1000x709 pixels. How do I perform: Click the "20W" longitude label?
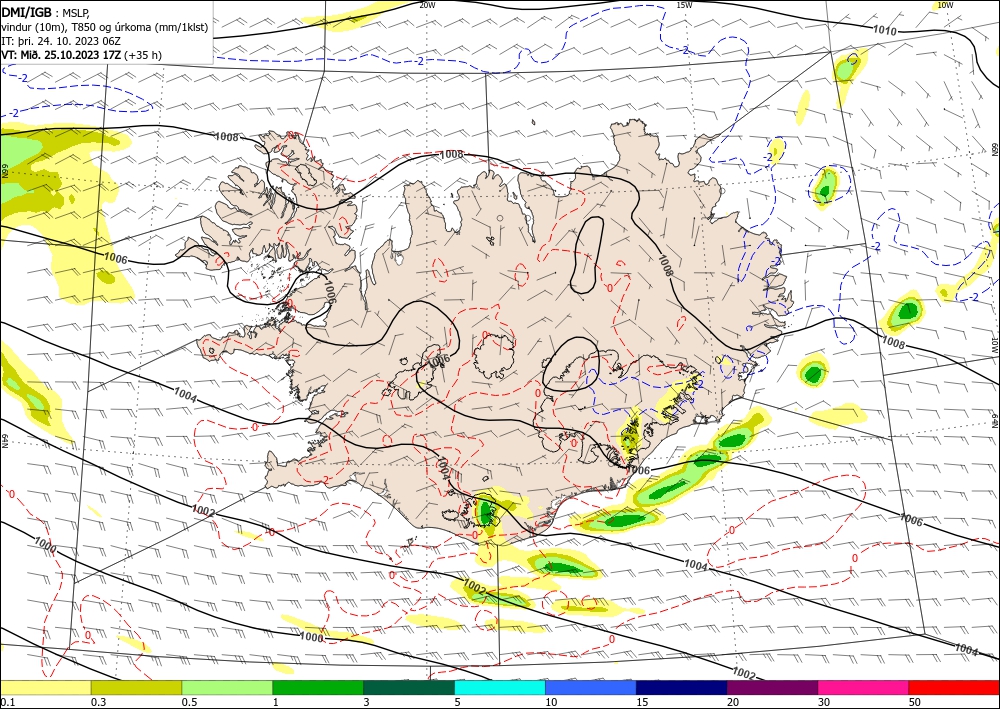pyautogui.click(x=428, y=5)
